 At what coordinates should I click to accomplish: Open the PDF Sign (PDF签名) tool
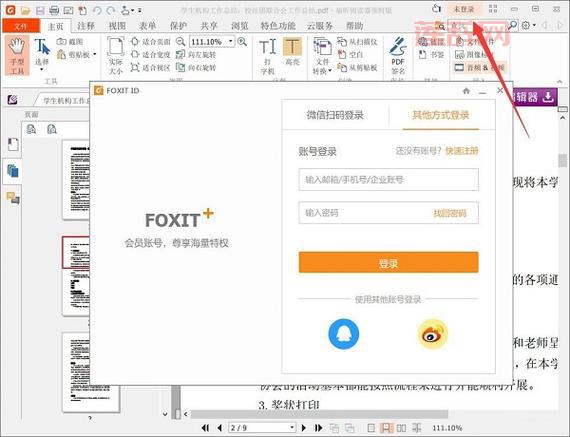click(398, 56)
